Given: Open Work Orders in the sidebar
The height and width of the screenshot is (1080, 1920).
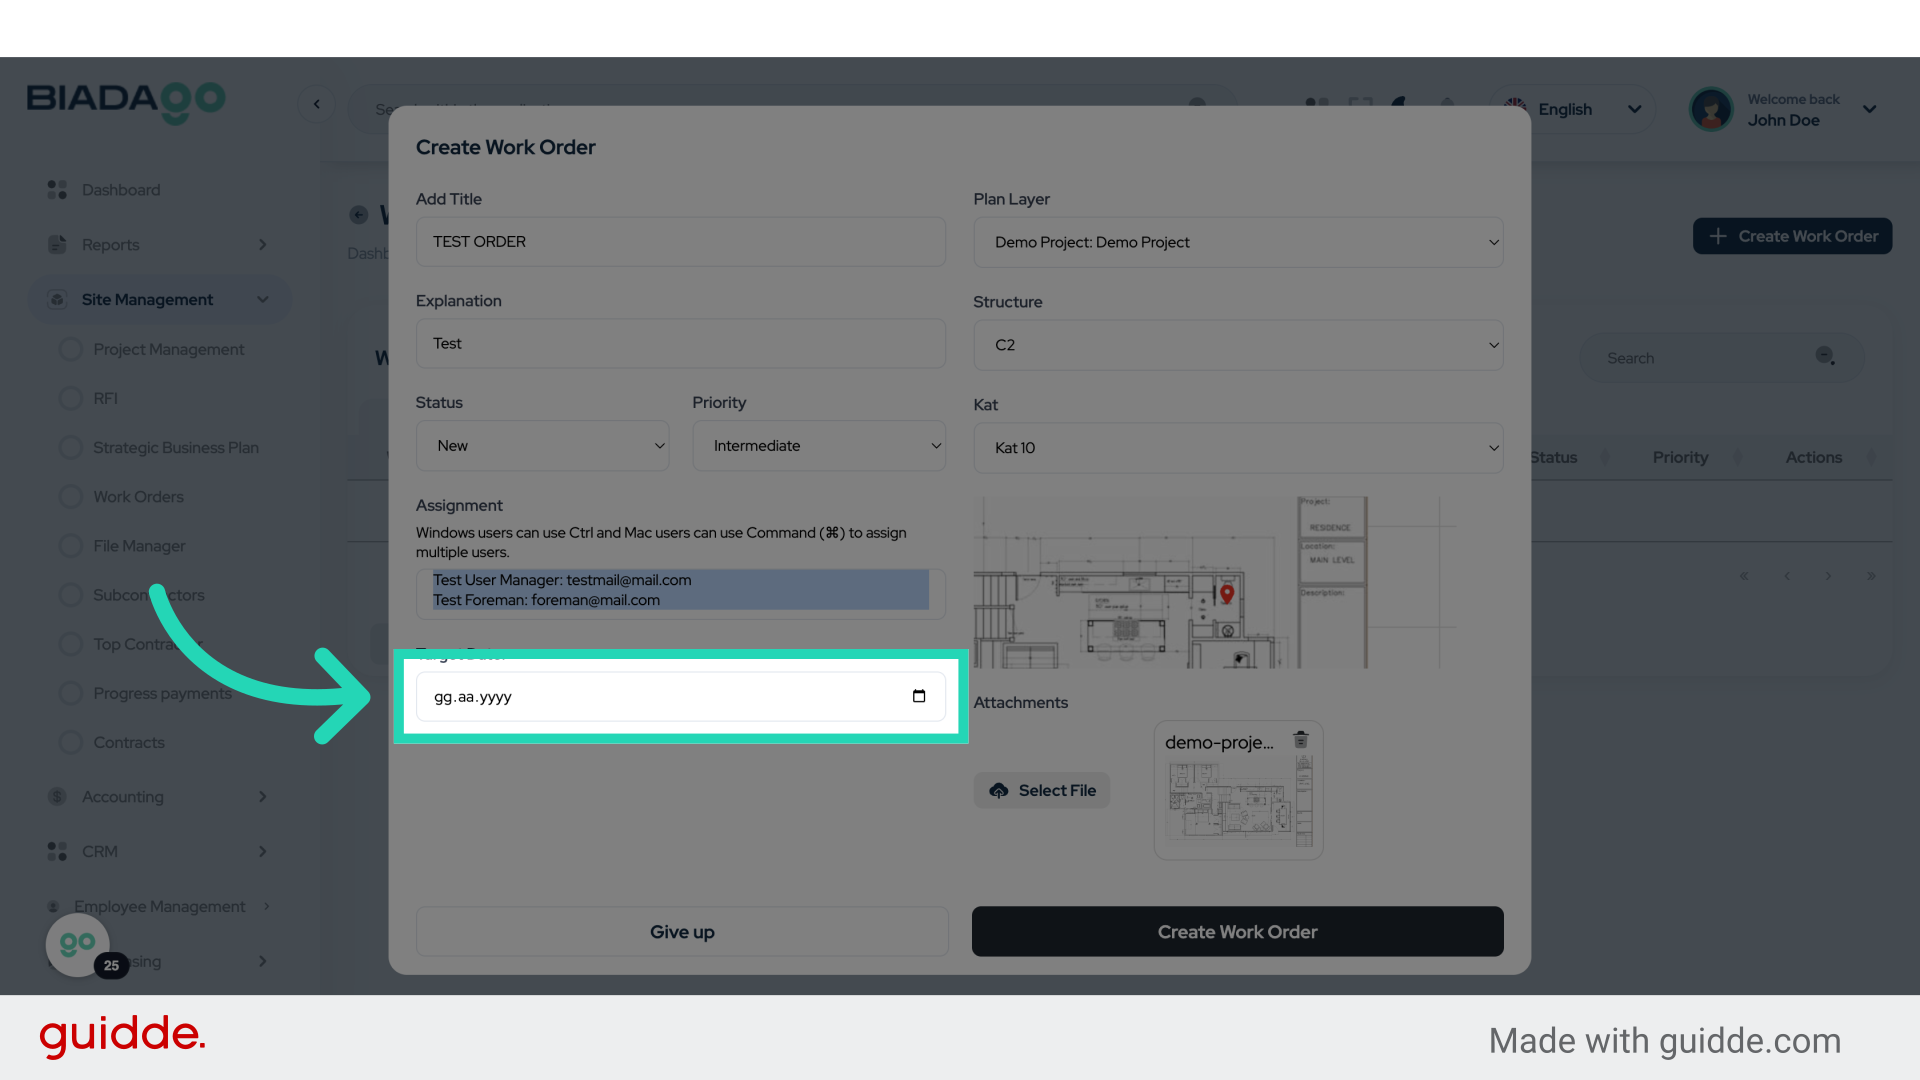Looking at the screenshot, I should tap(138, 497).
